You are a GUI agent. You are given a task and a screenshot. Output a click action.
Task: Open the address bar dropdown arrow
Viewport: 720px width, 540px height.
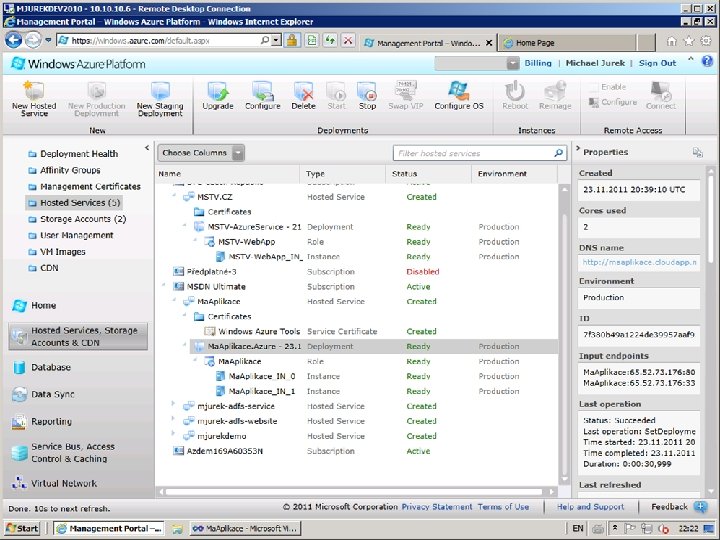click(x=276, y=40)
